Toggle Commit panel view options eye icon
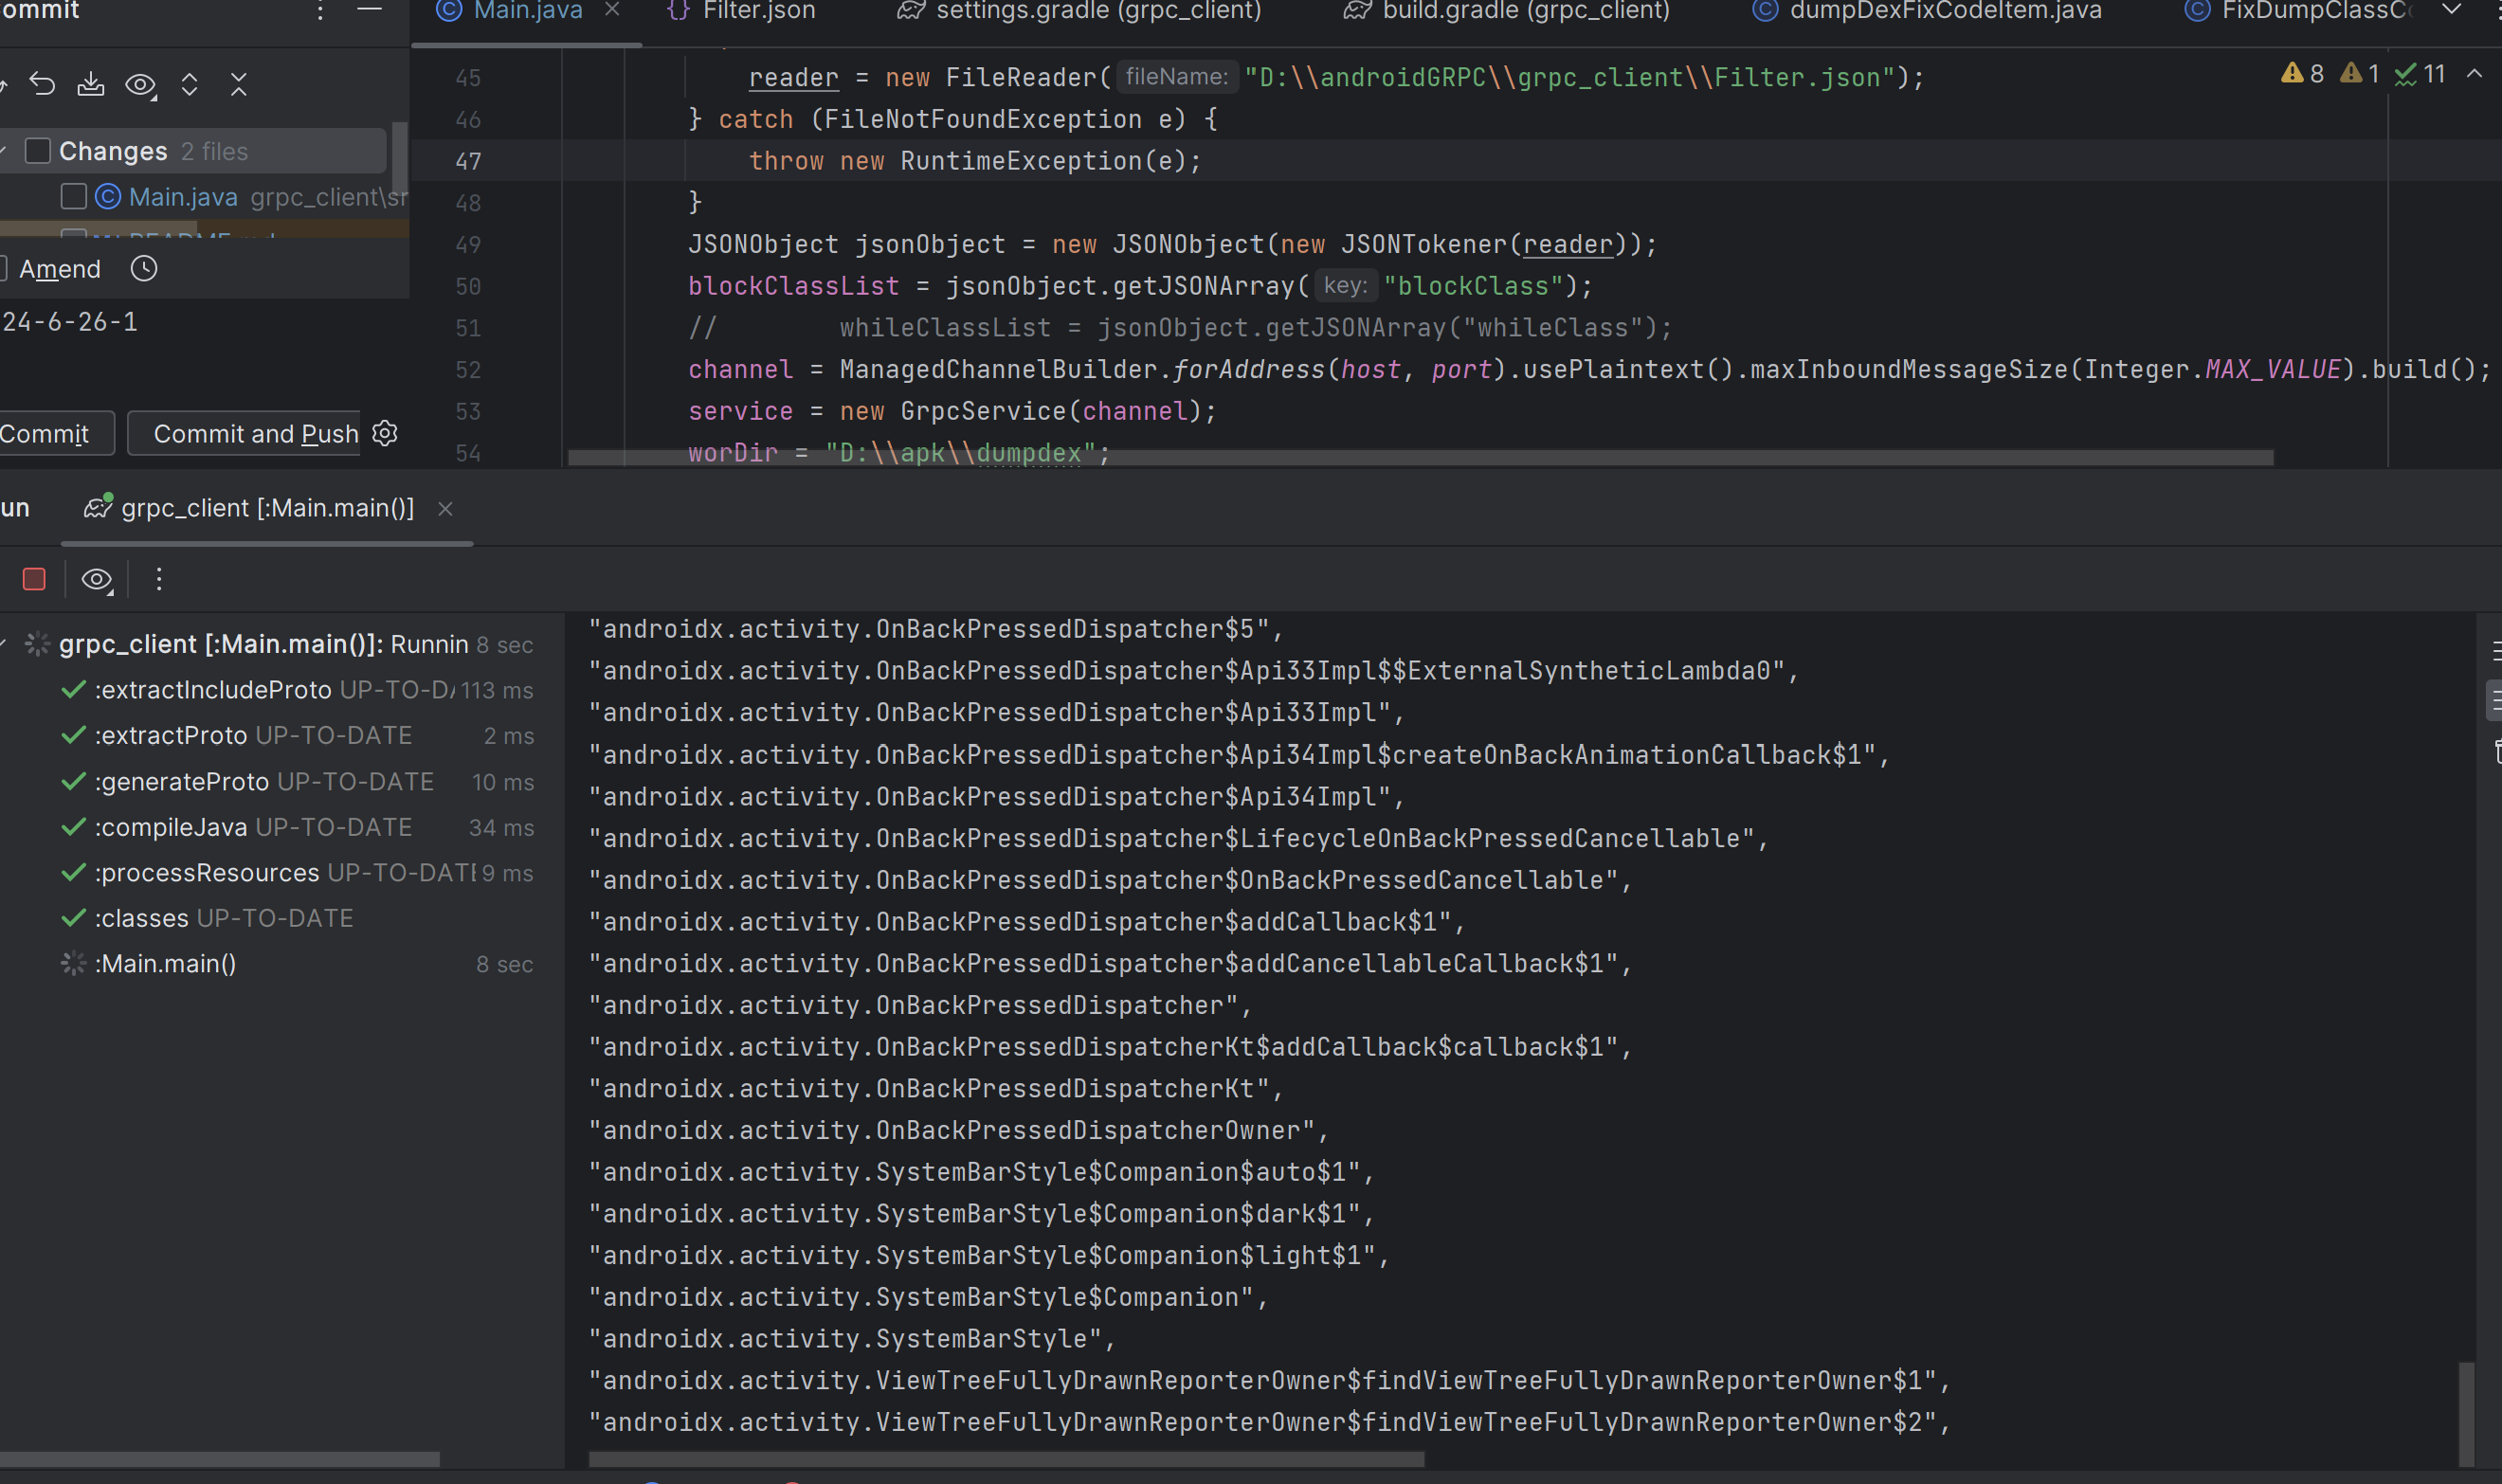 (x=140, y=85)
